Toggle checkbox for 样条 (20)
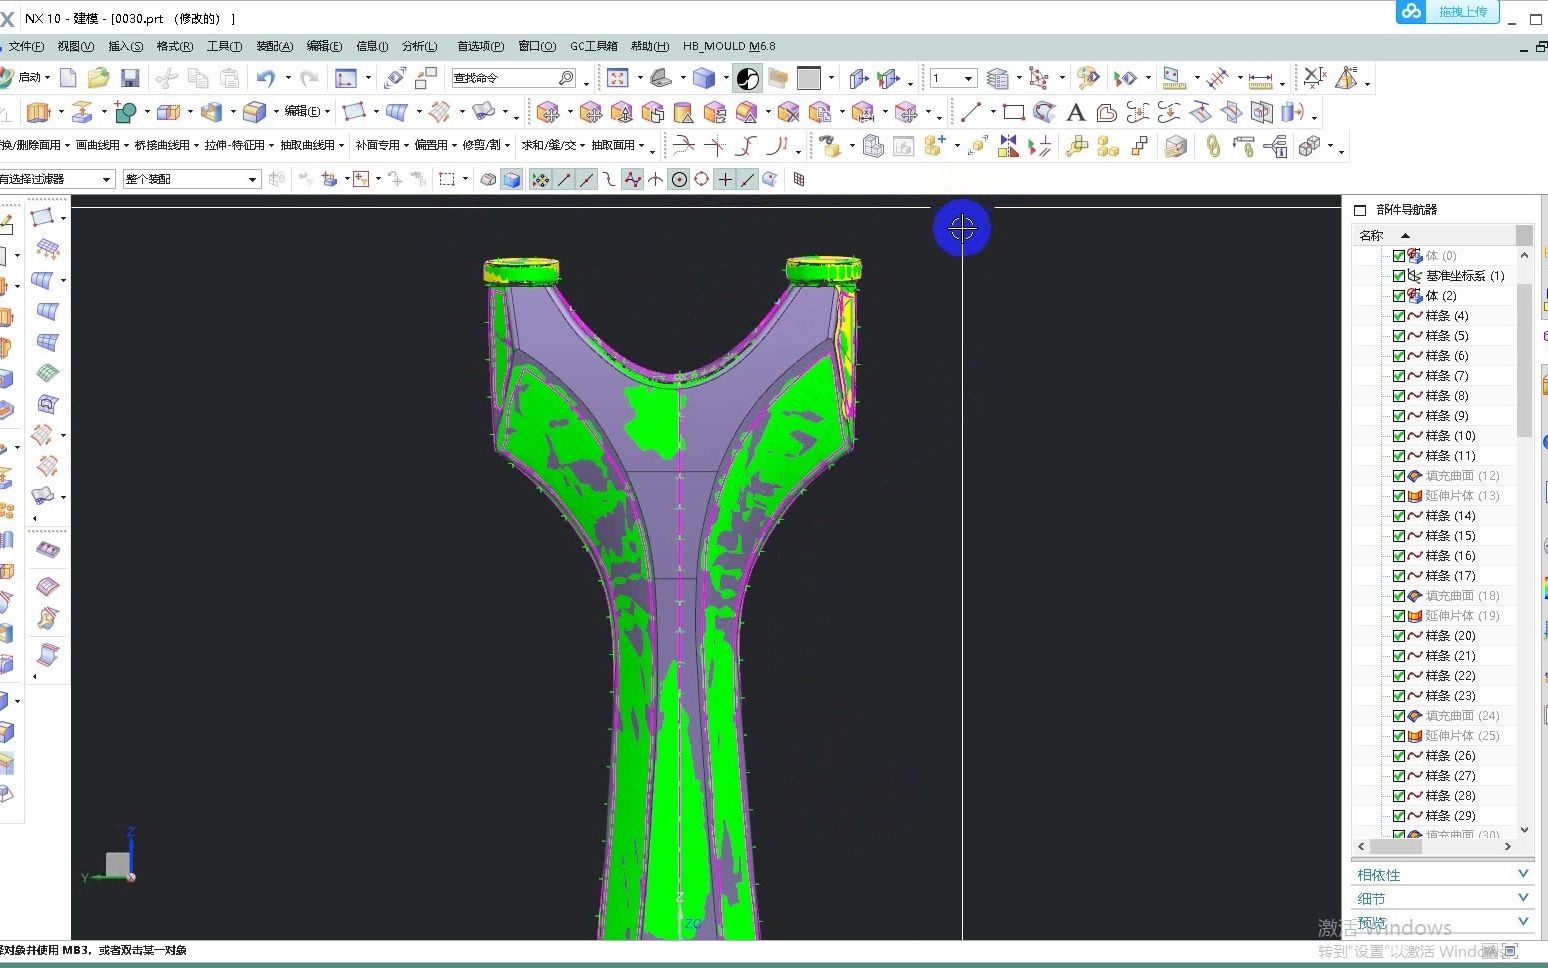Viewport: 1548px width, 968px height. click(x=1399, y=636)
